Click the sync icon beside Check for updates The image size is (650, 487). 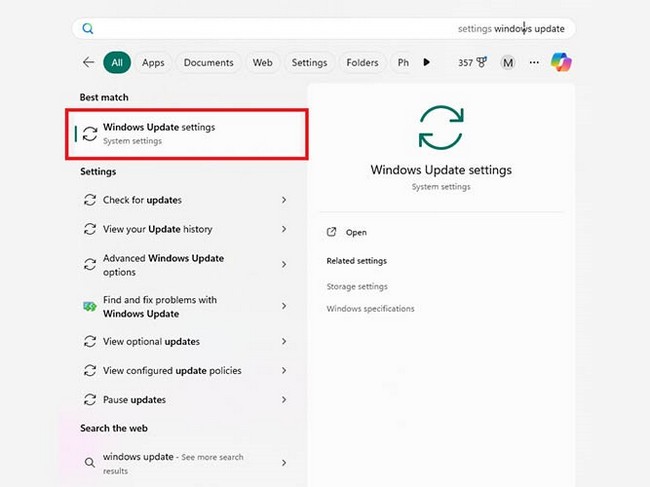click(x=90, y=200)
